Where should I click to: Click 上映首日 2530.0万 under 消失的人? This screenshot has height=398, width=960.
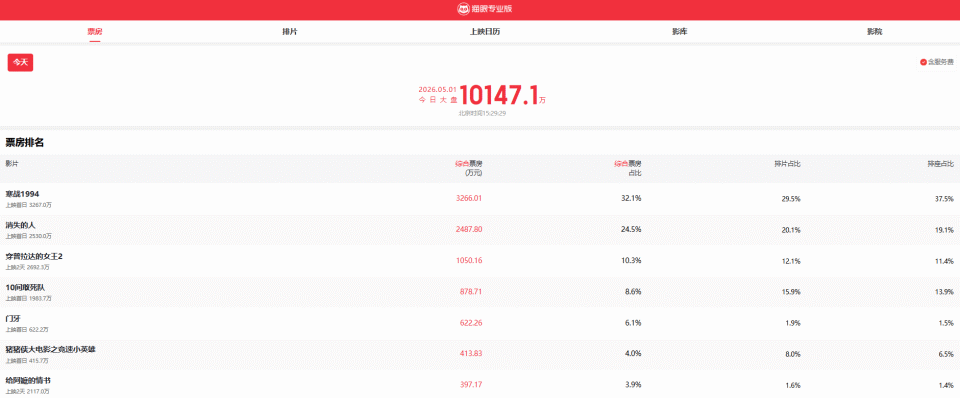tap(29, 236)
